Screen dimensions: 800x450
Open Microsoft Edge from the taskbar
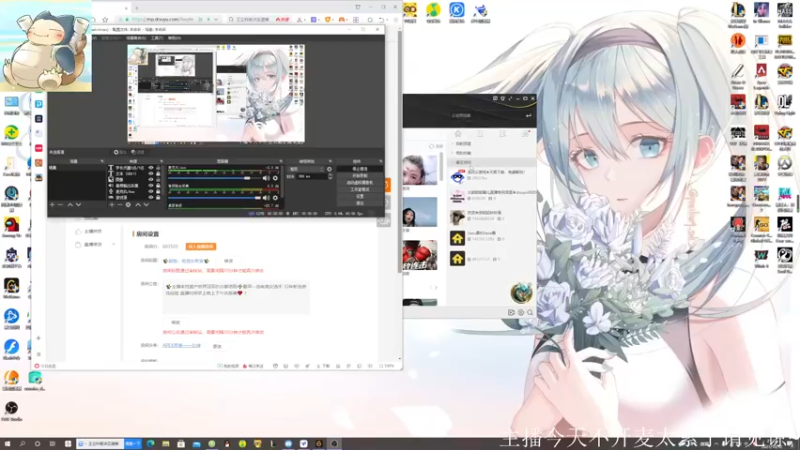click(x=151, y=444)
